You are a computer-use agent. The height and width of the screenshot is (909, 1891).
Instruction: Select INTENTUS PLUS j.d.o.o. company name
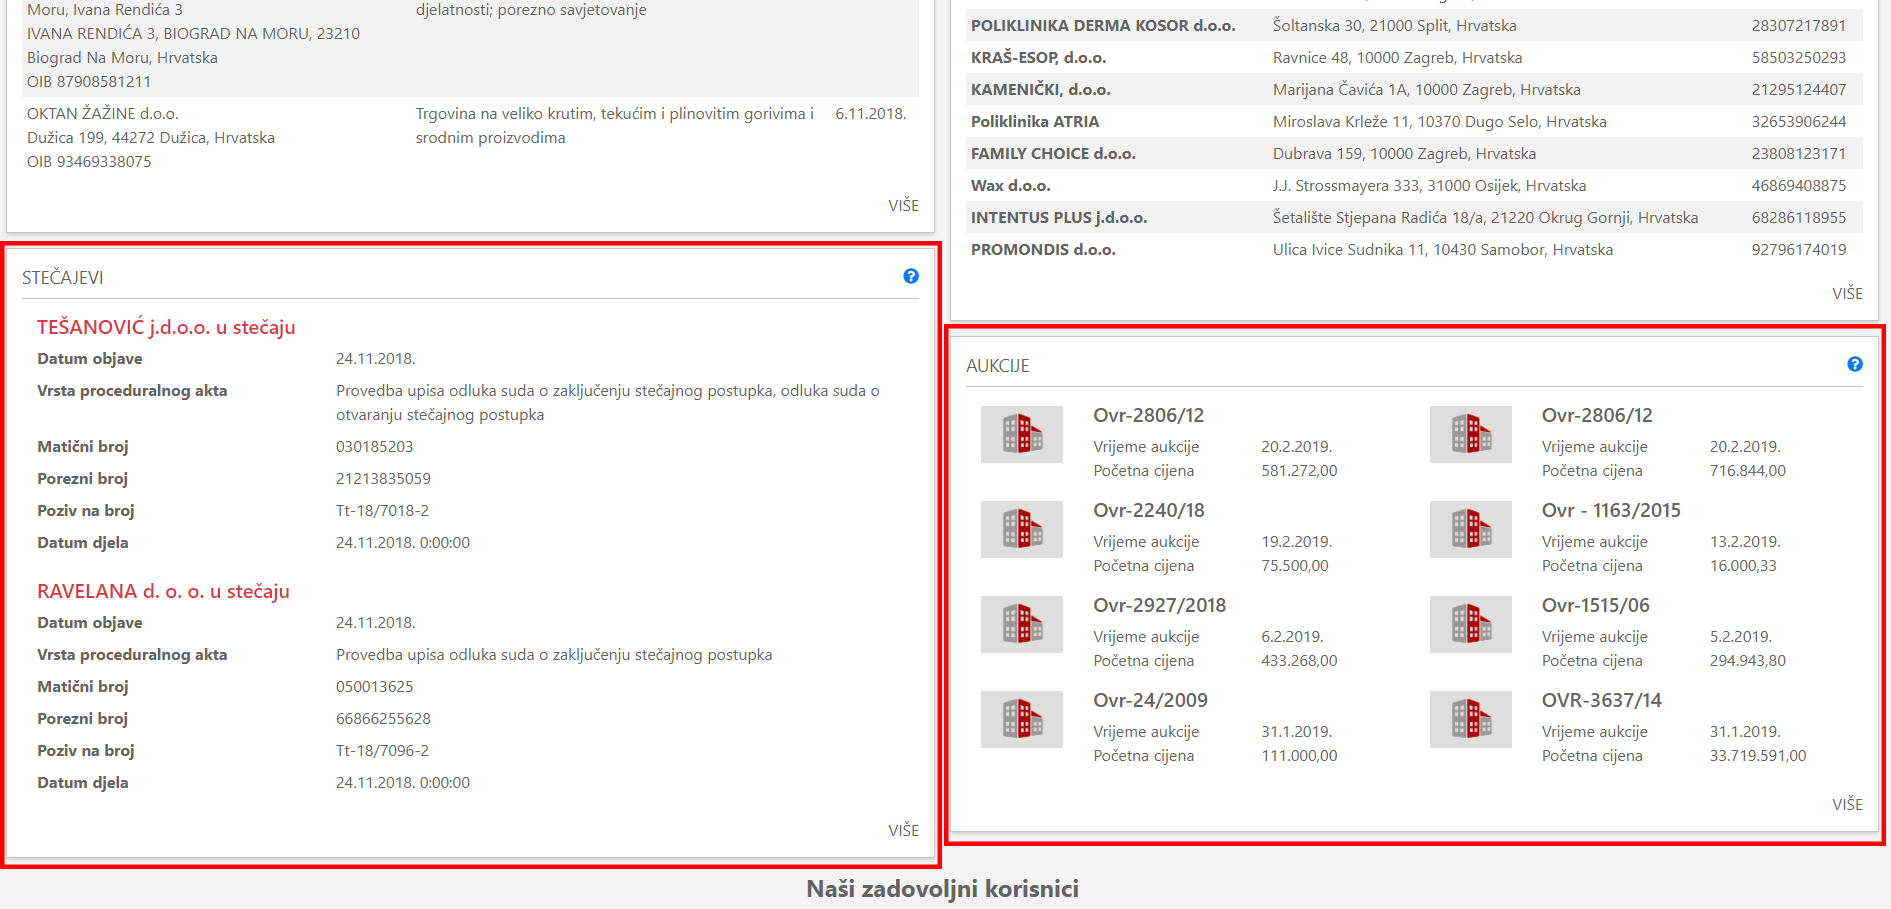point(1059,217)
